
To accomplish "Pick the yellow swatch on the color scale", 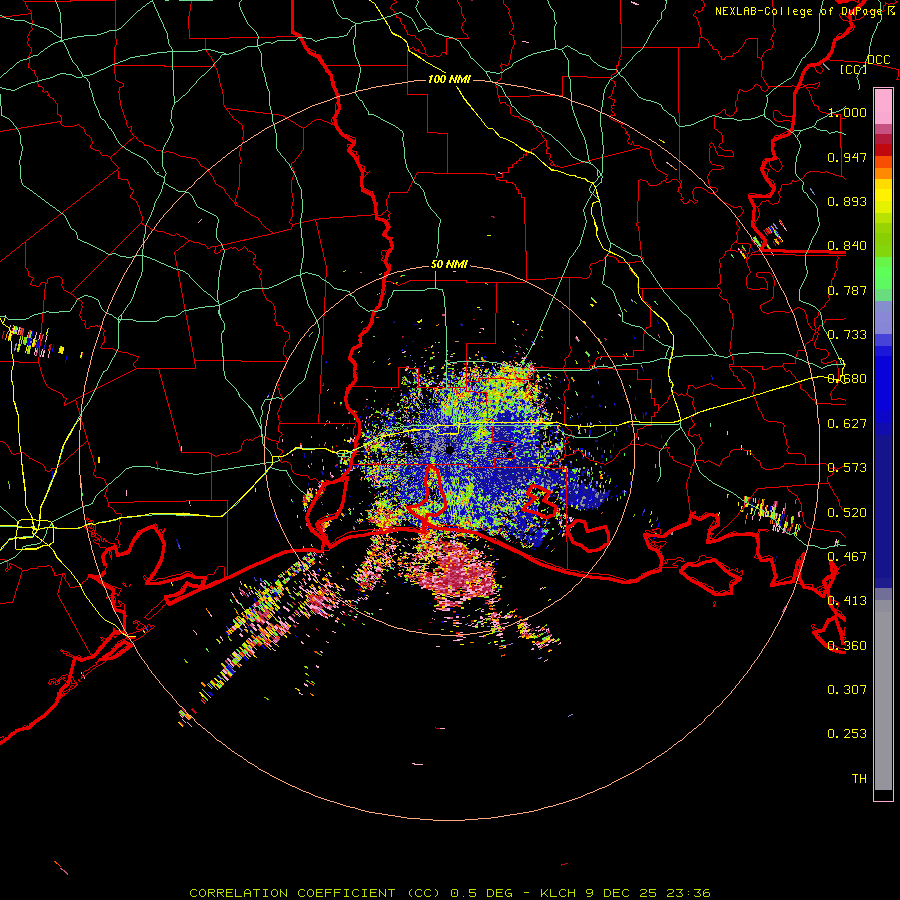I will point(883,197).
